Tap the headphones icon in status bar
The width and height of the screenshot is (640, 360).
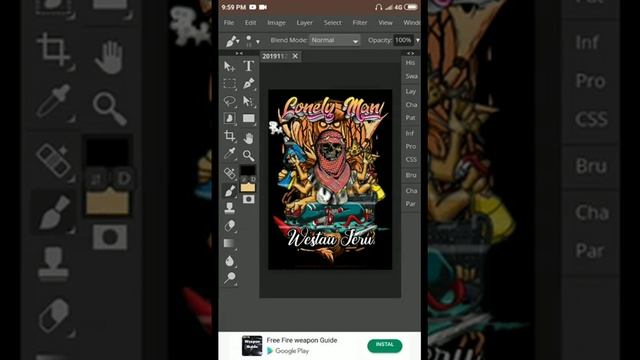(x=378, y=7)
